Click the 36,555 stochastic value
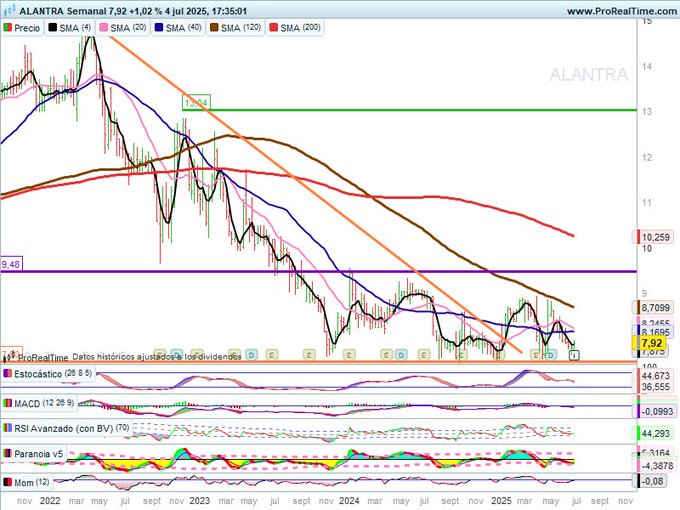The image size is (680, 510). [x=656, y=386]
